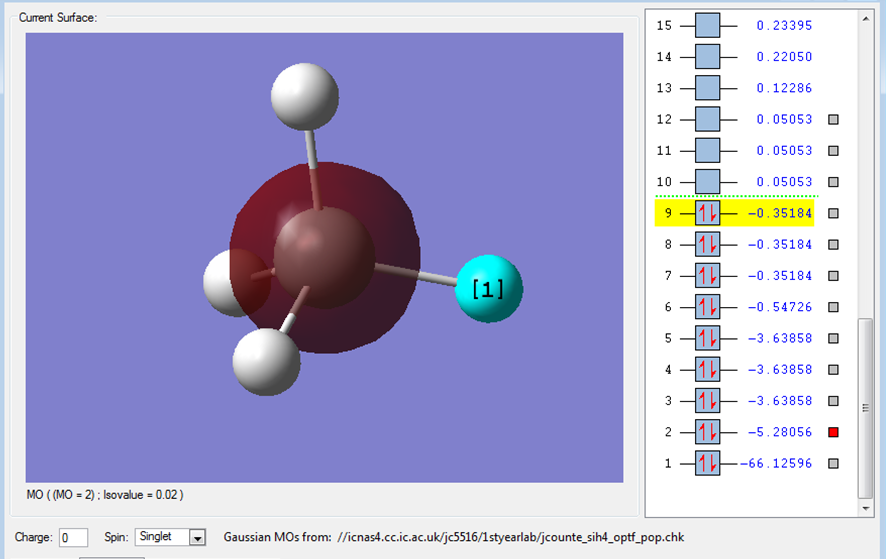This screenshot has width=886, height=559.
Task: Click the cyan atom labeled [1]
Action: 489,289
